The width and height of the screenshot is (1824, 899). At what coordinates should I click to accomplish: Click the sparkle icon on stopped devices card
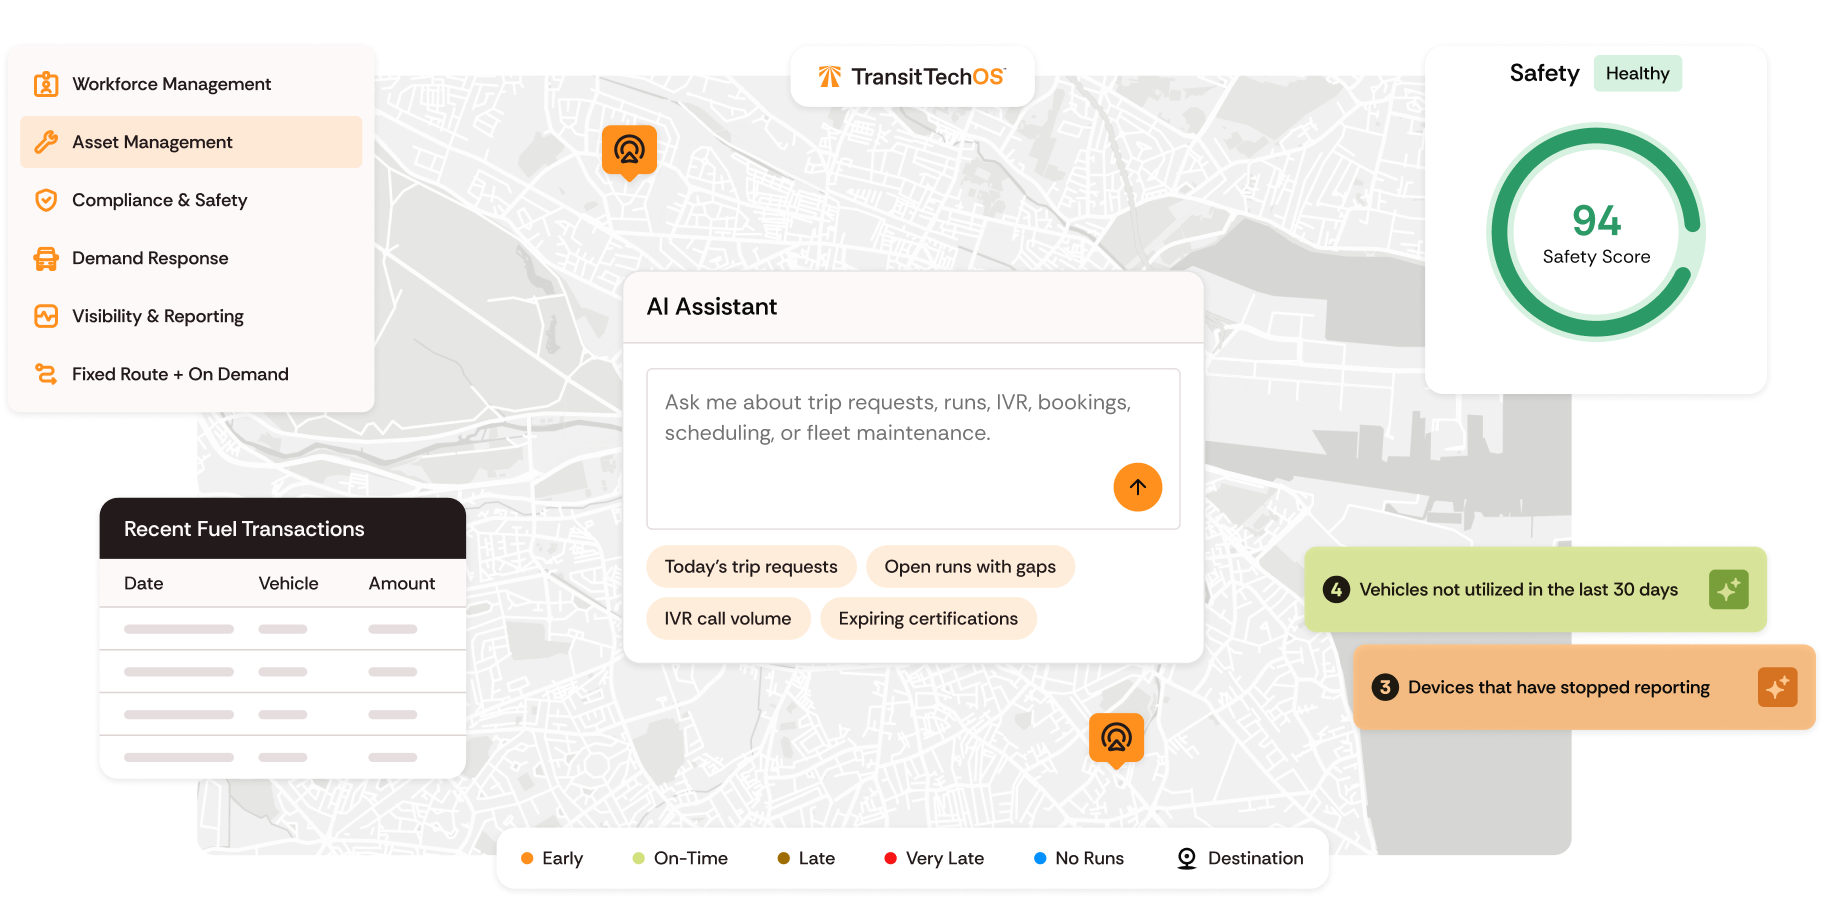click(x=1777, y=688)
